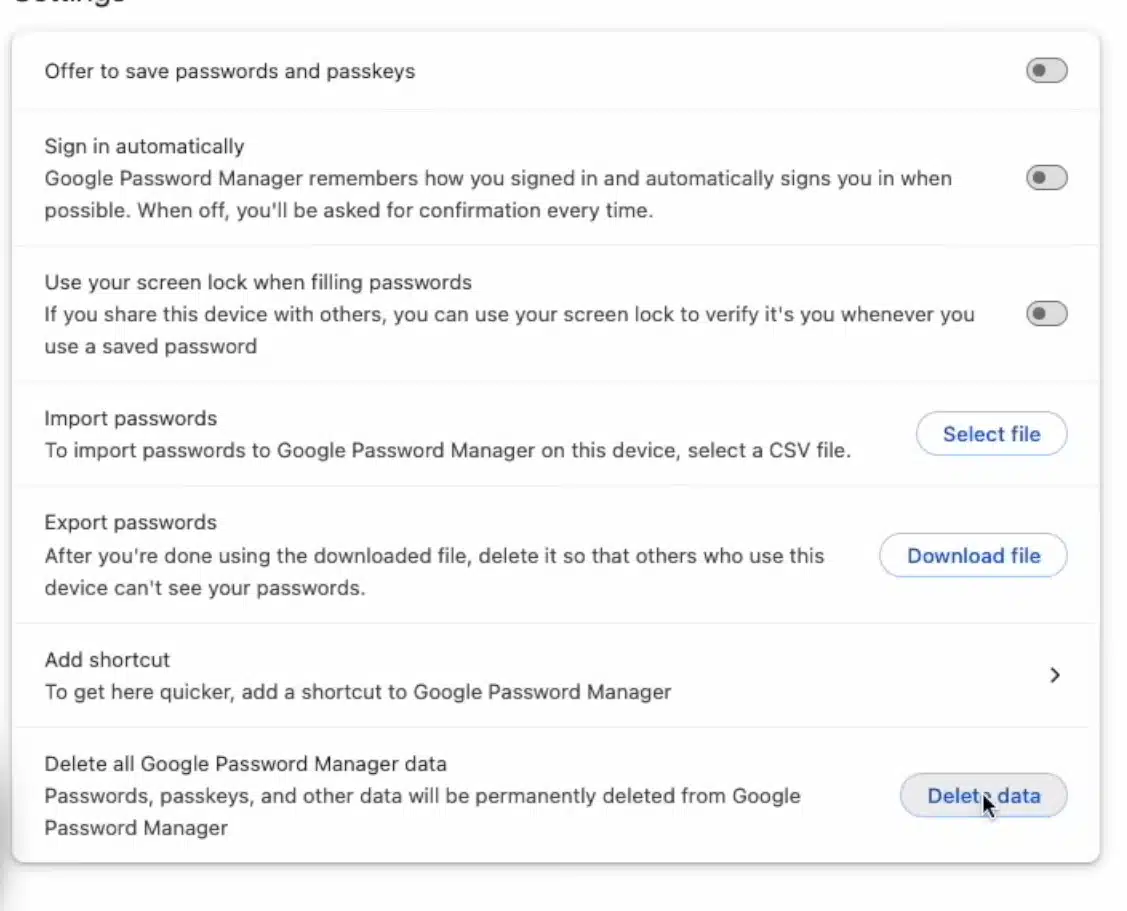Screen dimensions: 1127x911
Task: Select the Import passwords settings row
Action: pos(400,434)
